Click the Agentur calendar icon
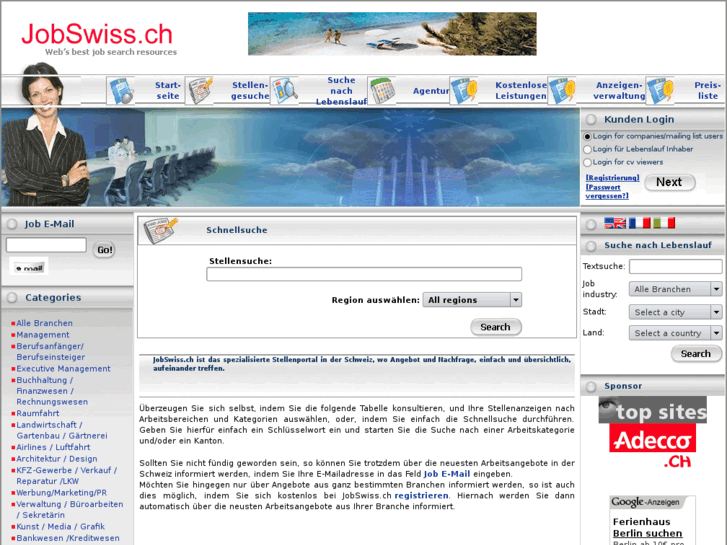This screenshot has height=545, width=727. [382, 90]
